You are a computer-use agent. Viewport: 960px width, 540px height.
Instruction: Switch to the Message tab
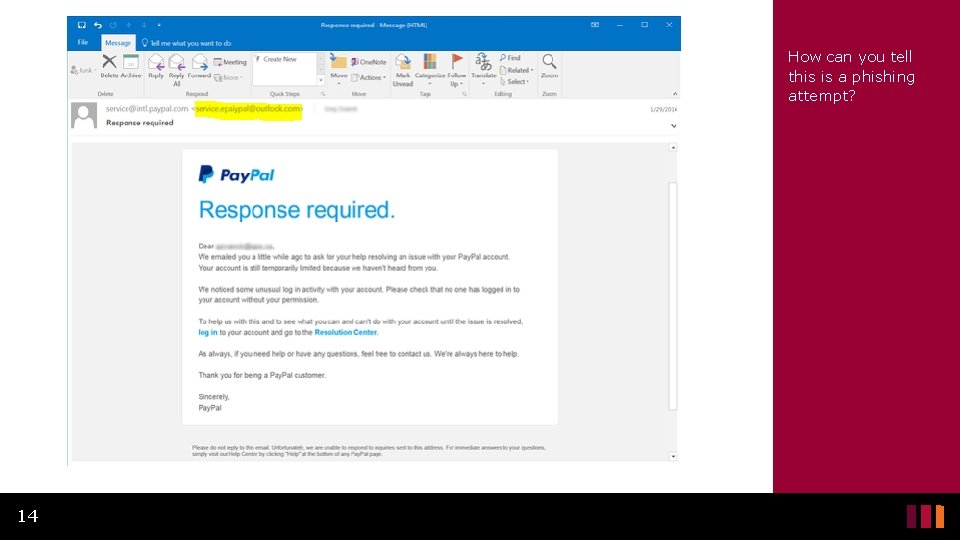(x=118, y=43)
